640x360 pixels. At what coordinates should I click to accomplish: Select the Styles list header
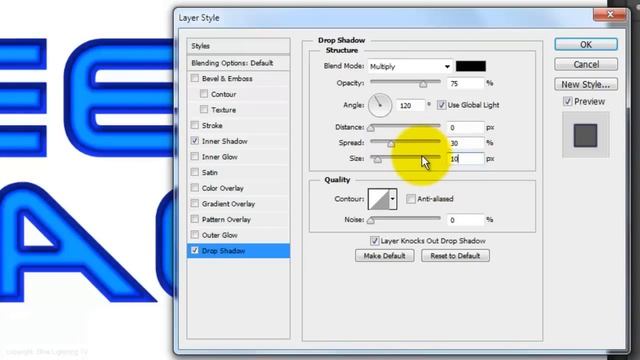pos(238,46)
